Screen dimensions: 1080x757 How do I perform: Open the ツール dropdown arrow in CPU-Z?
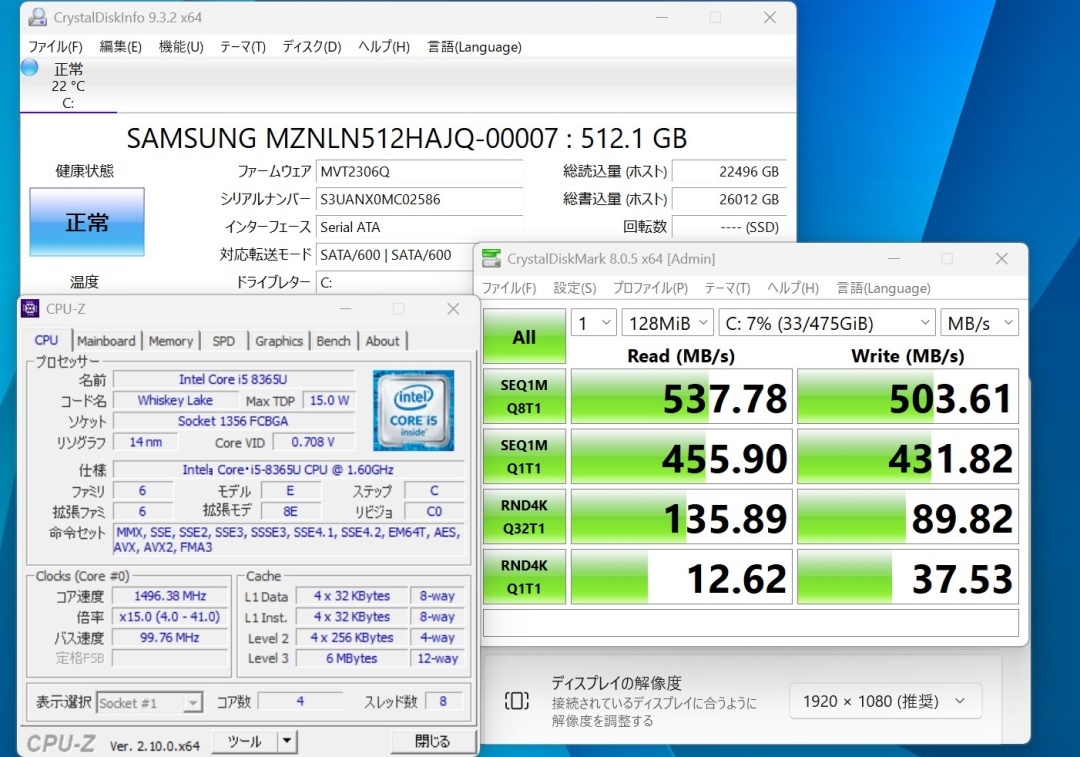[287, 741]
